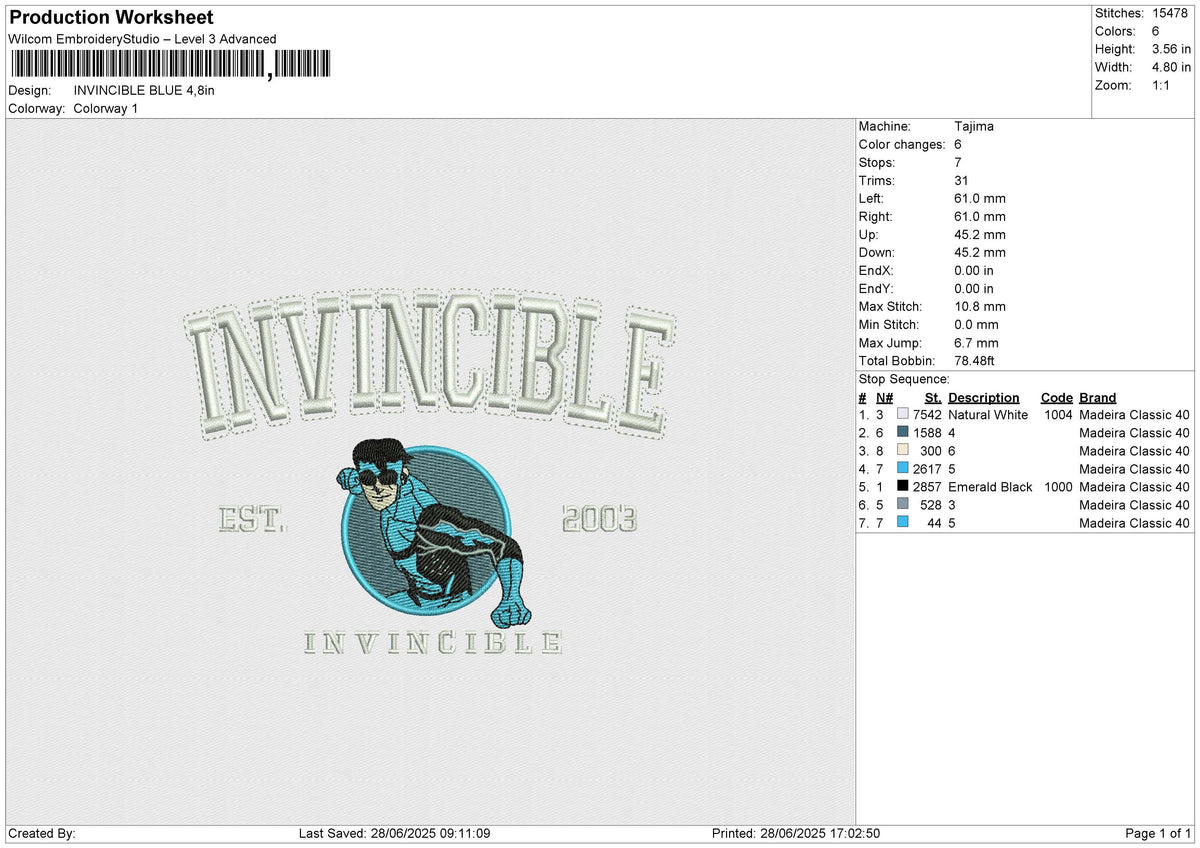Click the Natural White color swatch
1200x848 pixels.
903,415
